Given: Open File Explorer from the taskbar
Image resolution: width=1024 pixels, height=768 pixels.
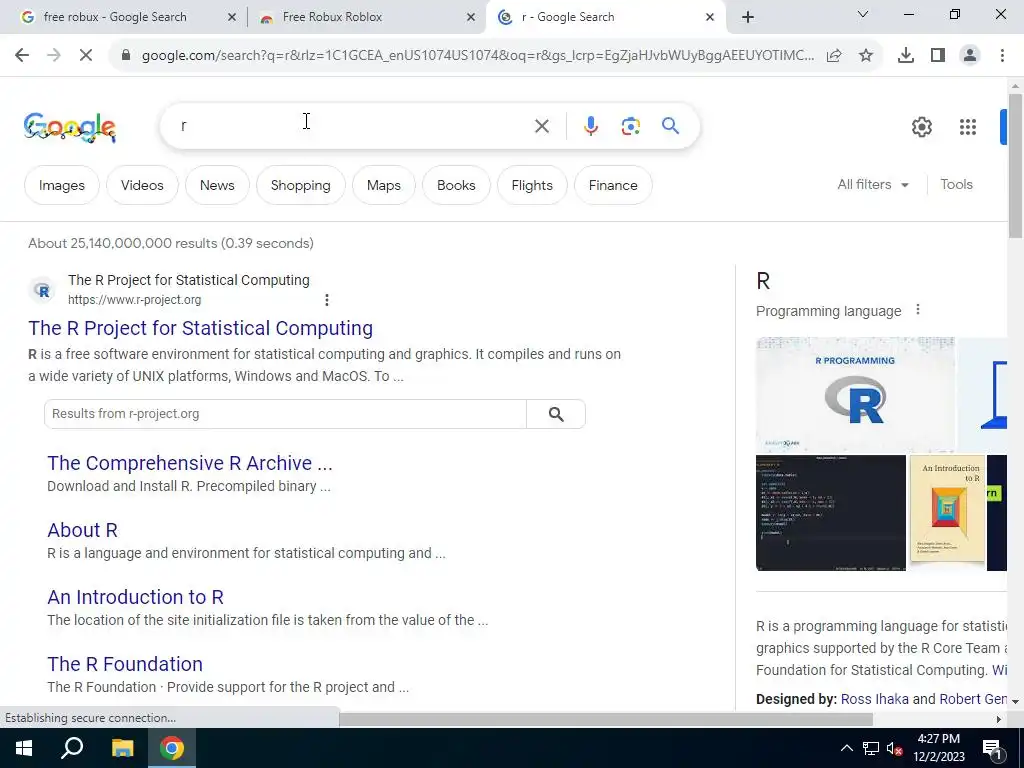Looking at the screenshot, I should point(122,748).
